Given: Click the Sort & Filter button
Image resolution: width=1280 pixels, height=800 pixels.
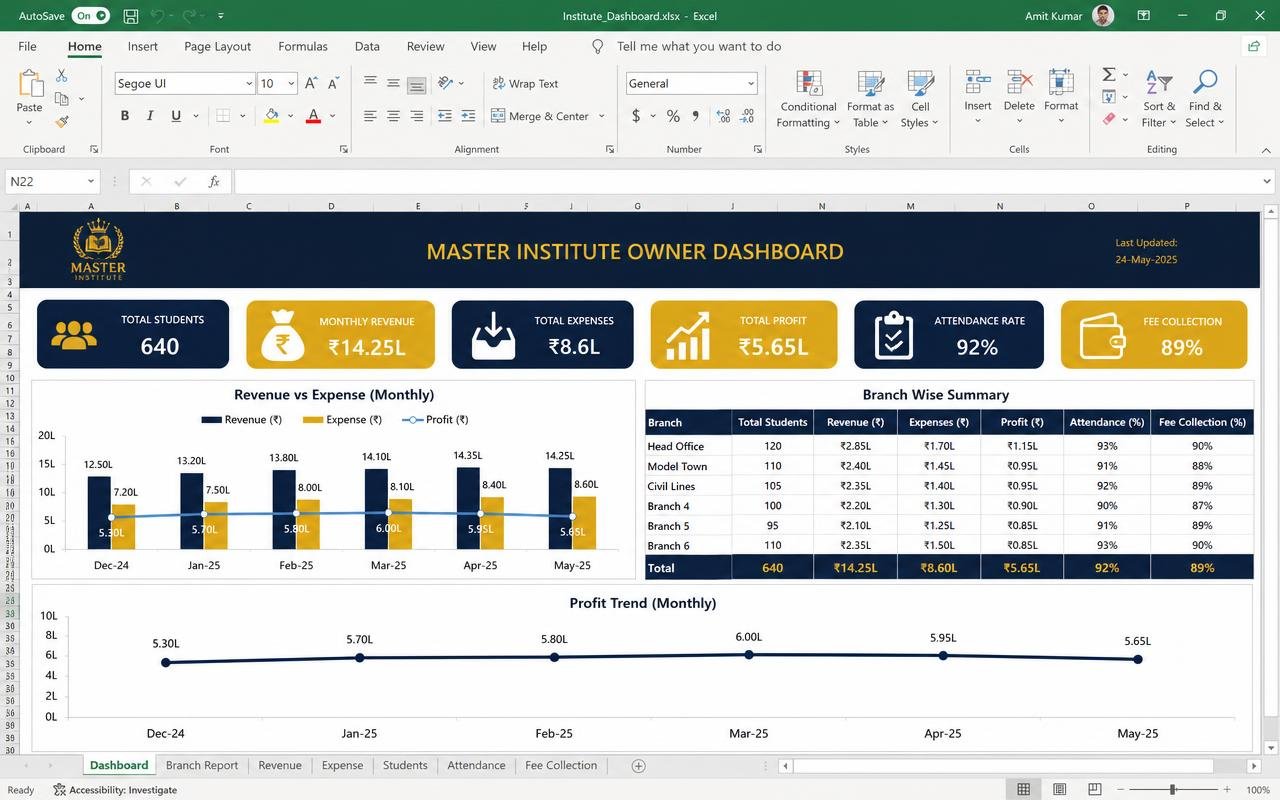Looking at the screenshot, I should tap(1160, 99).
